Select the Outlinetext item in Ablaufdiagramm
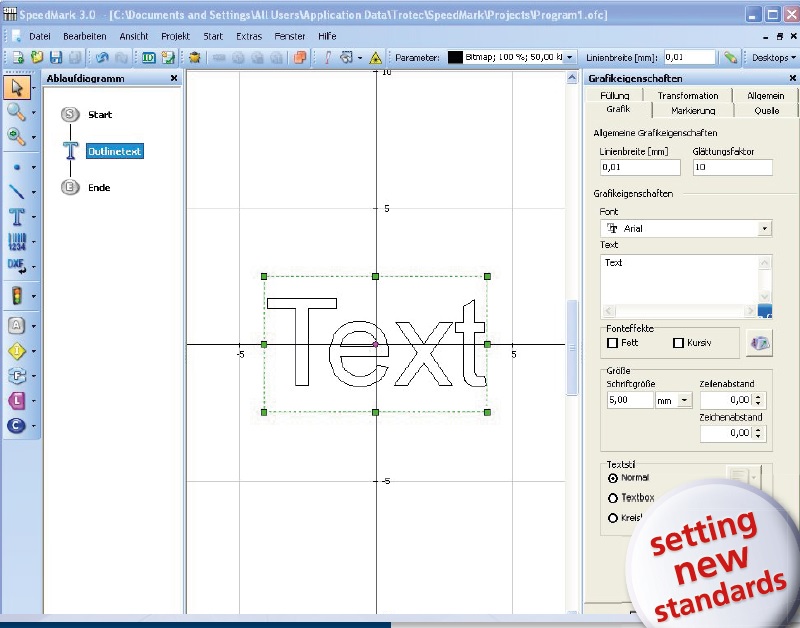 (114, 151)
